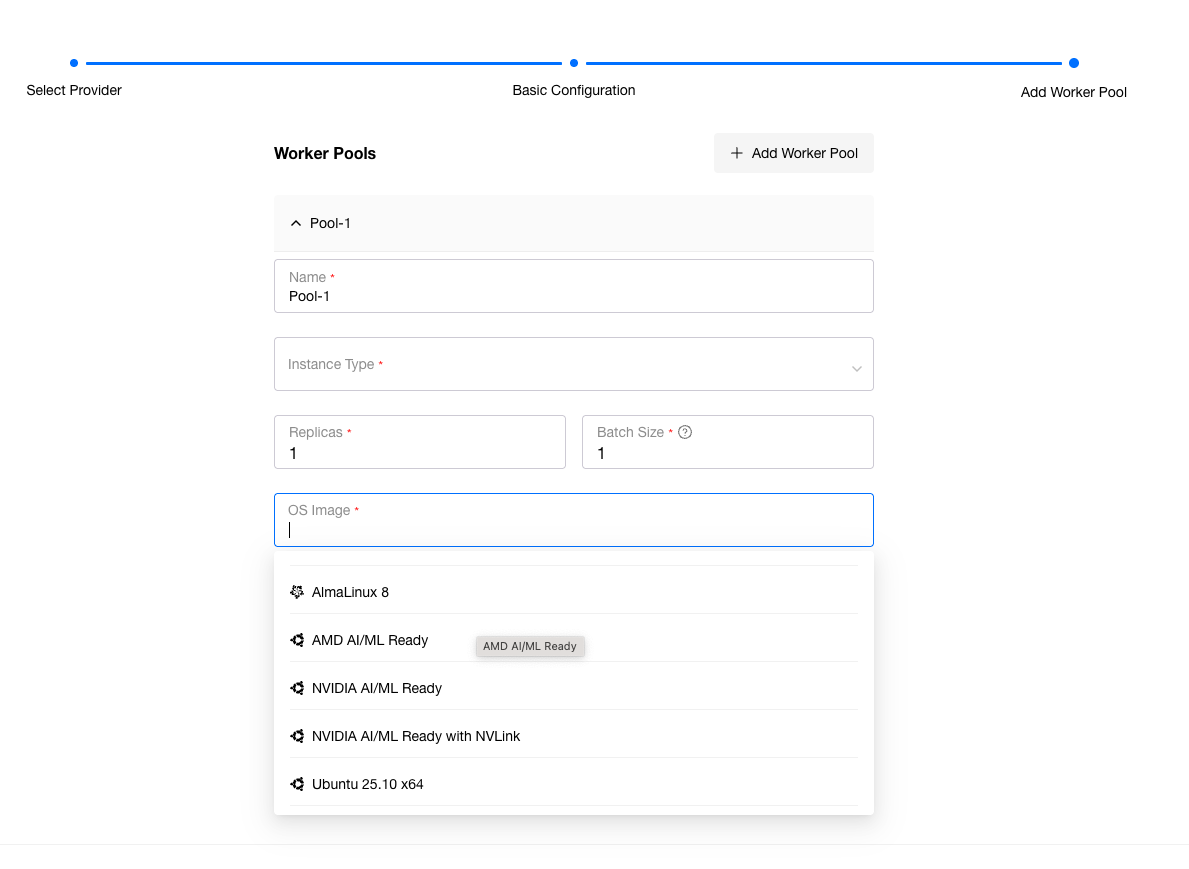
Task: Click the Add Worker Pool step marker
Action: 1073,63
